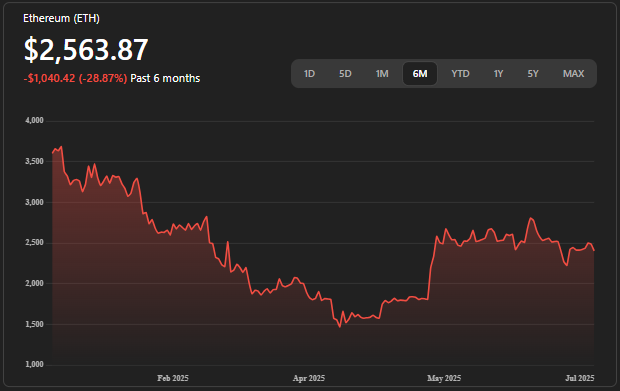Image resolution: width=620 pixels, height=391 pixels.
Task: Click the Feb 2025 x-axis label
Action: pyautogui.click(x=173, y=378)
